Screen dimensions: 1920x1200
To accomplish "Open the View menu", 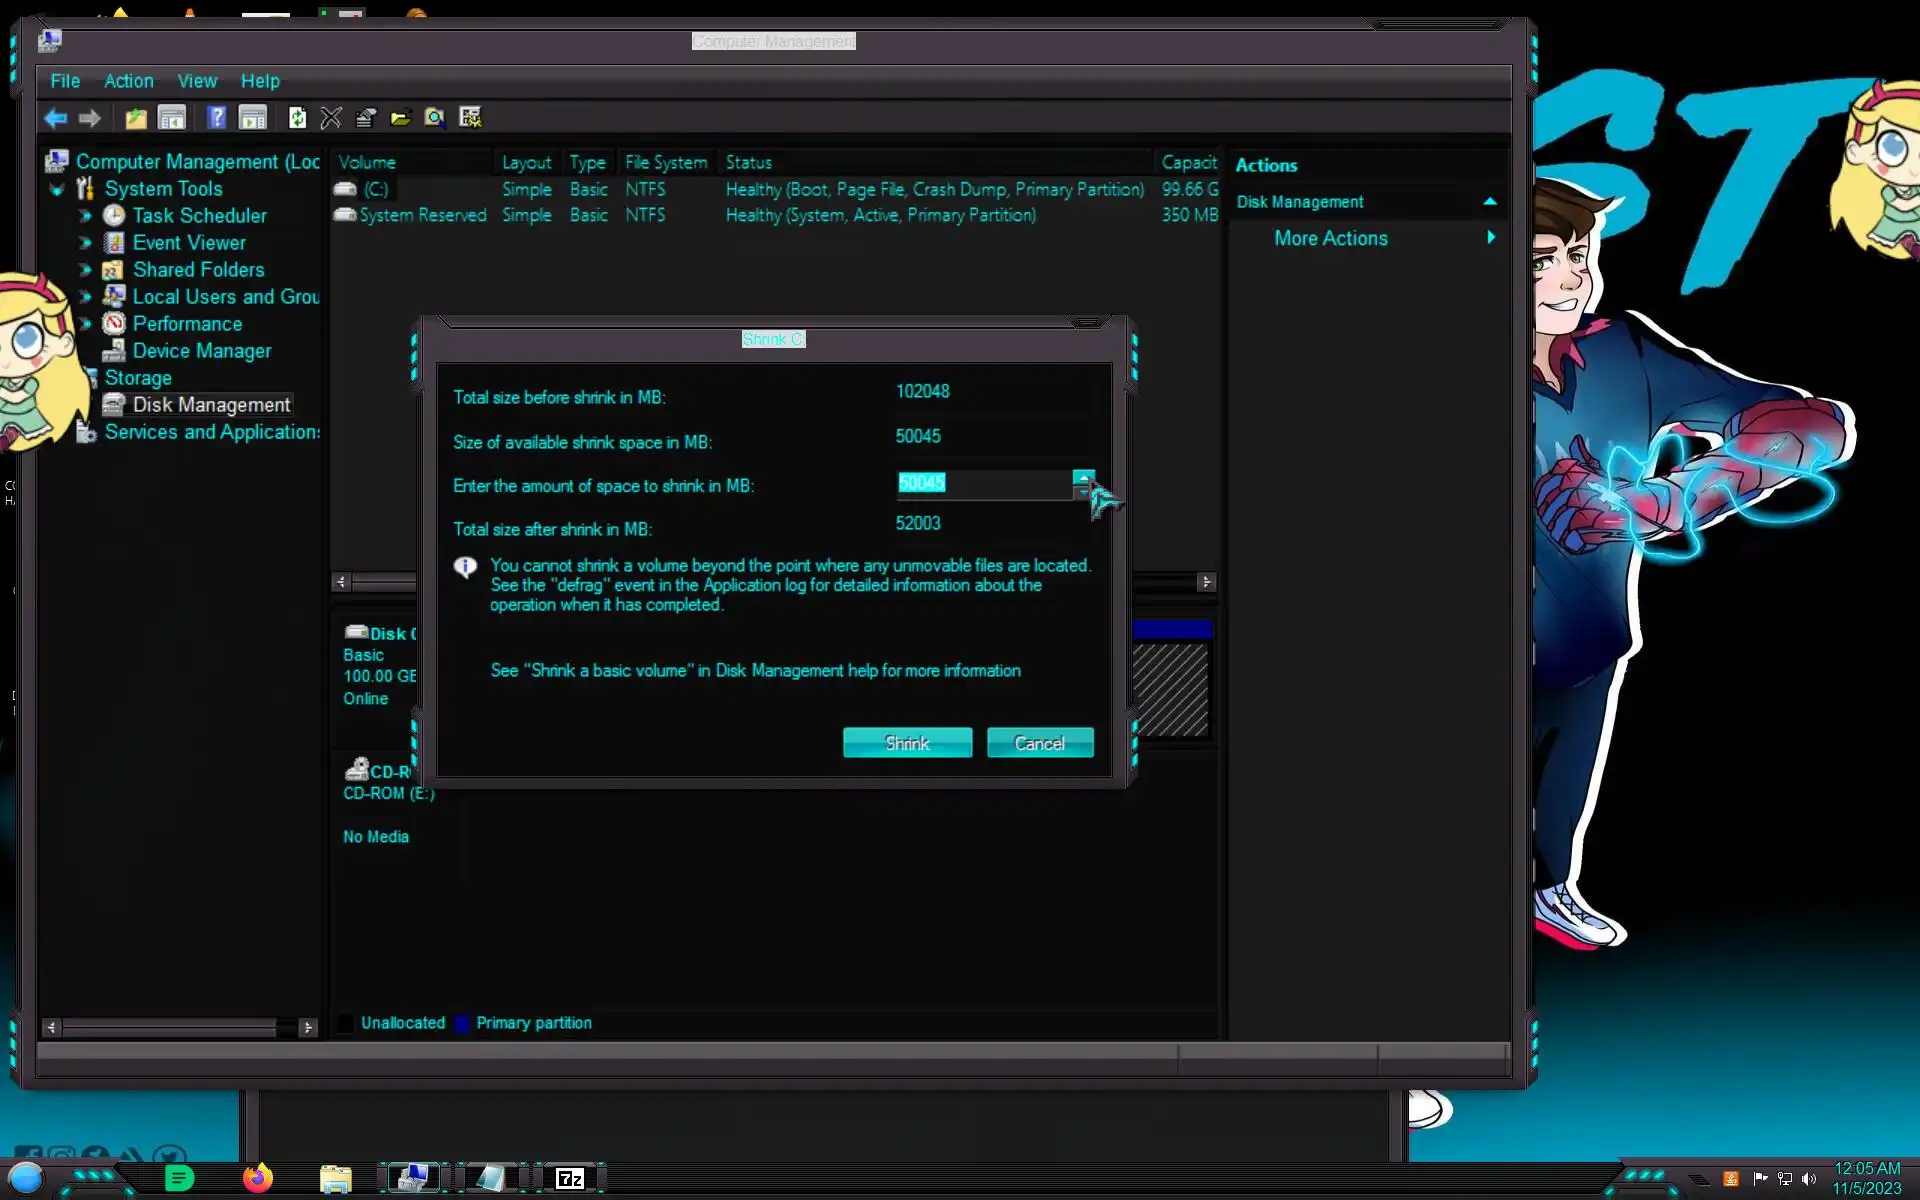I will coord(197,81).
